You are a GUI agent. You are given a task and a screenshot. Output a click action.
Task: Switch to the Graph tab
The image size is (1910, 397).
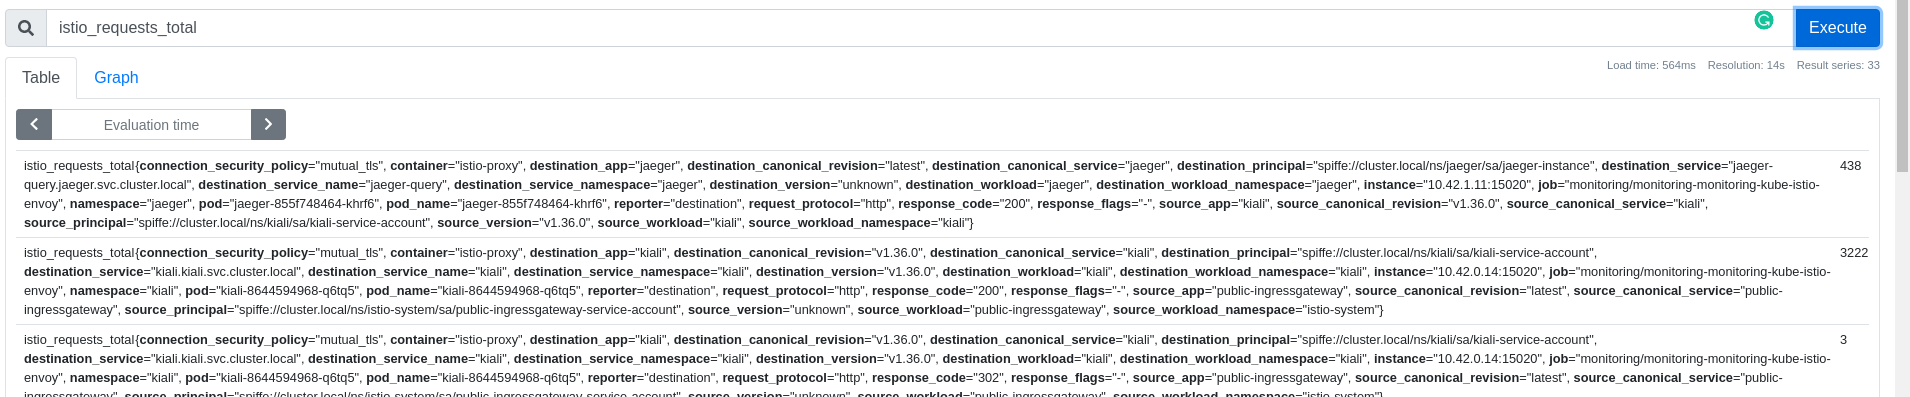coord(116,78)
